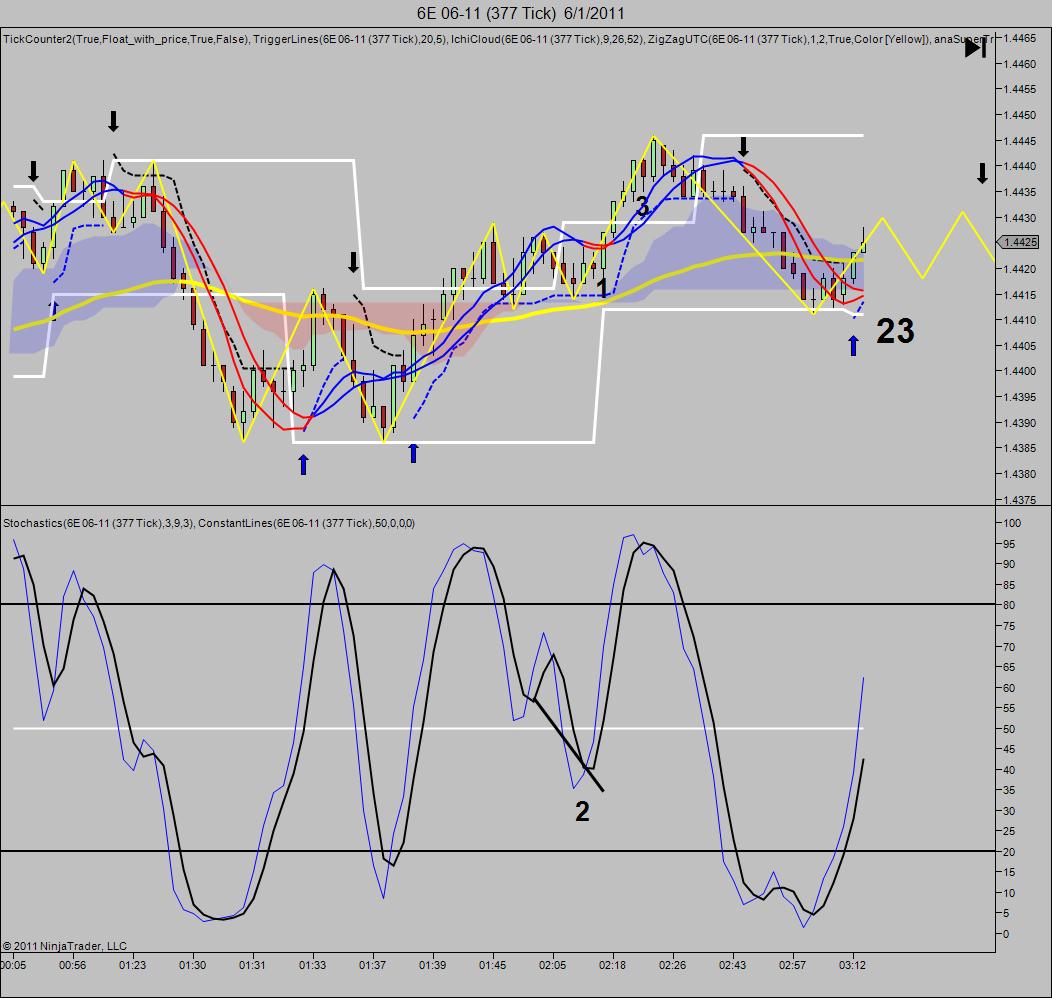Click the Stochastics(6E 06-11 (377 Tick),3,9,3) label
The width and height of the screenshot is (1052, 998).
(x=99, y=523)
